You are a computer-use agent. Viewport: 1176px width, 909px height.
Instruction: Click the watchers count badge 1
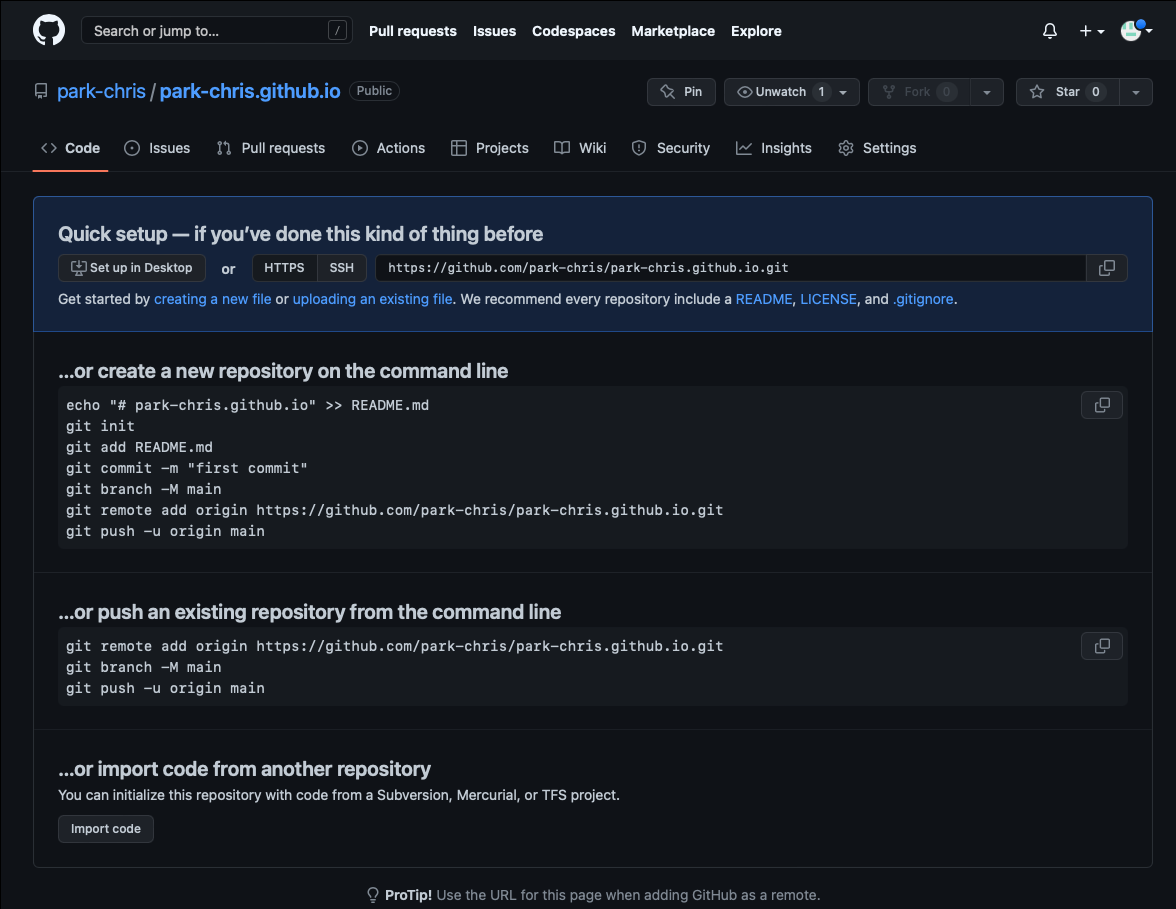[x=822, y=92]
